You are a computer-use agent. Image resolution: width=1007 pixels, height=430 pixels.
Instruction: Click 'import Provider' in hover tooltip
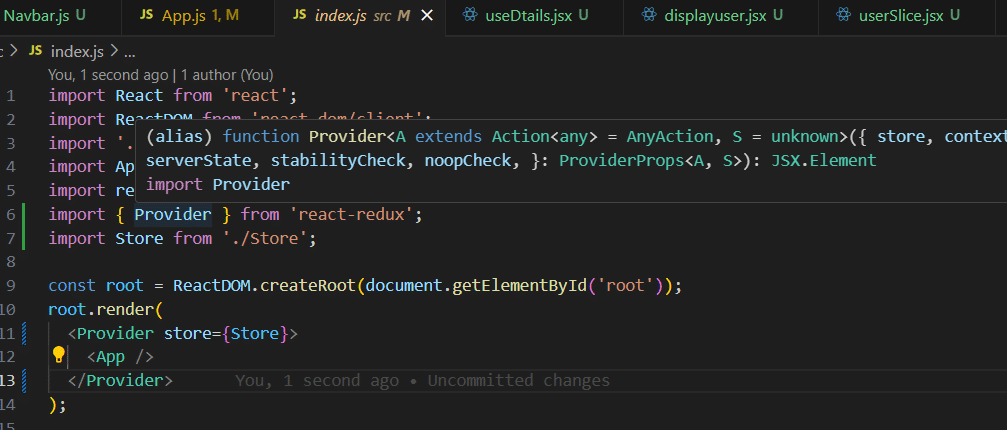(218, 185)
